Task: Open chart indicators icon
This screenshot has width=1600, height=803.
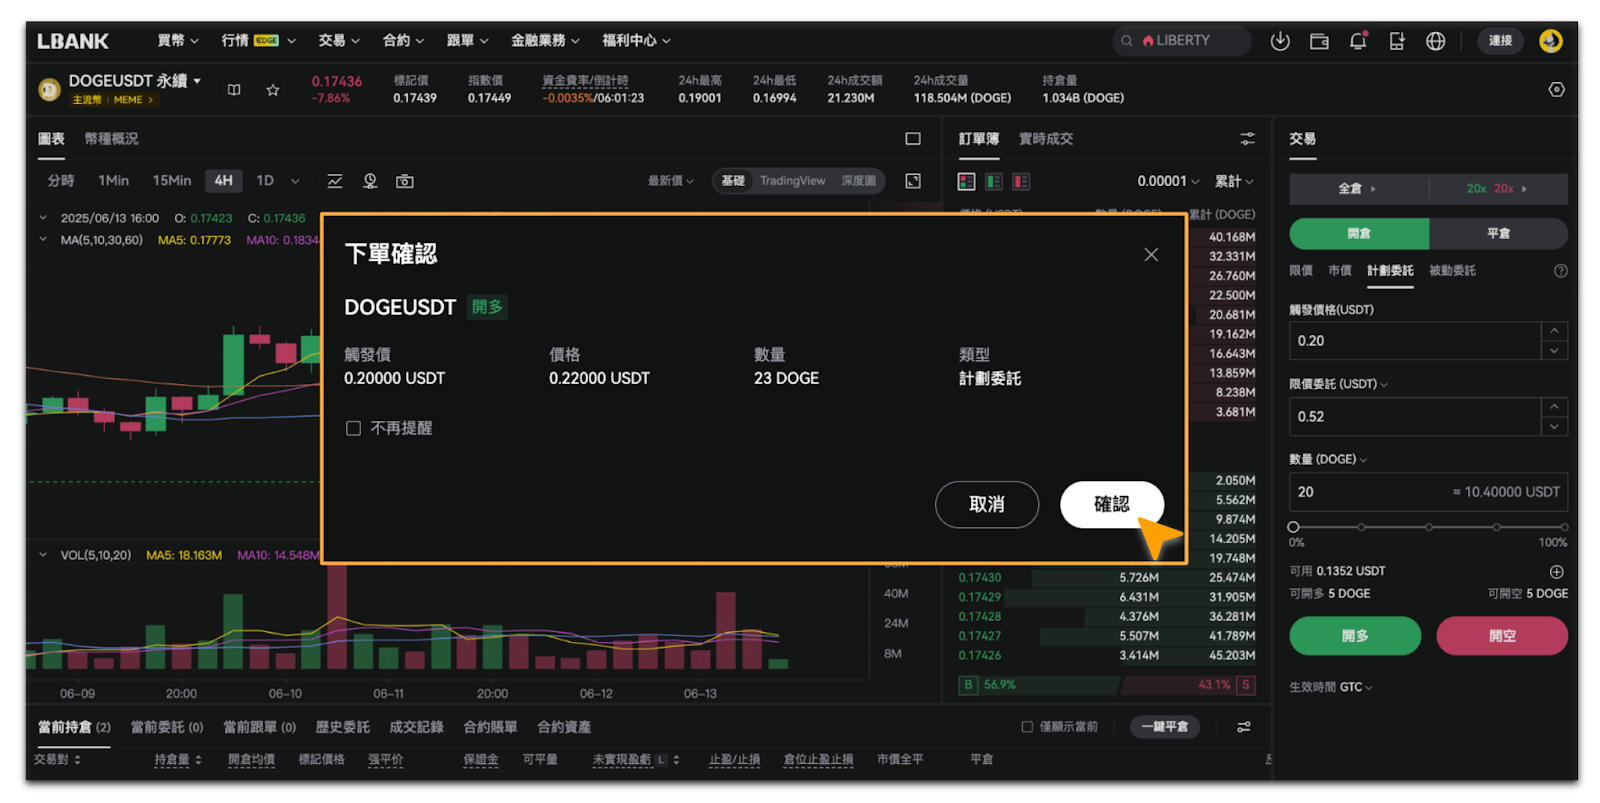Action: point(335,181)
